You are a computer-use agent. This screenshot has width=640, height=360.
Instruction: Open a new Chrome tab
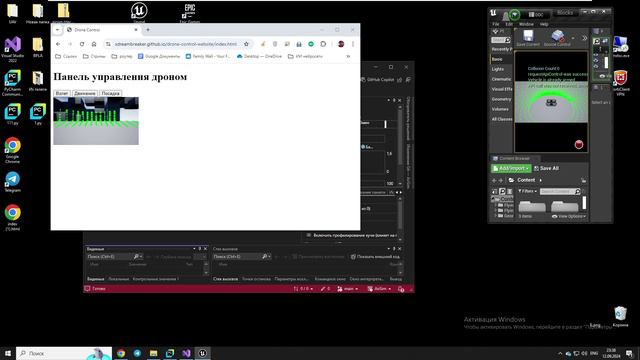coord(148,30)
